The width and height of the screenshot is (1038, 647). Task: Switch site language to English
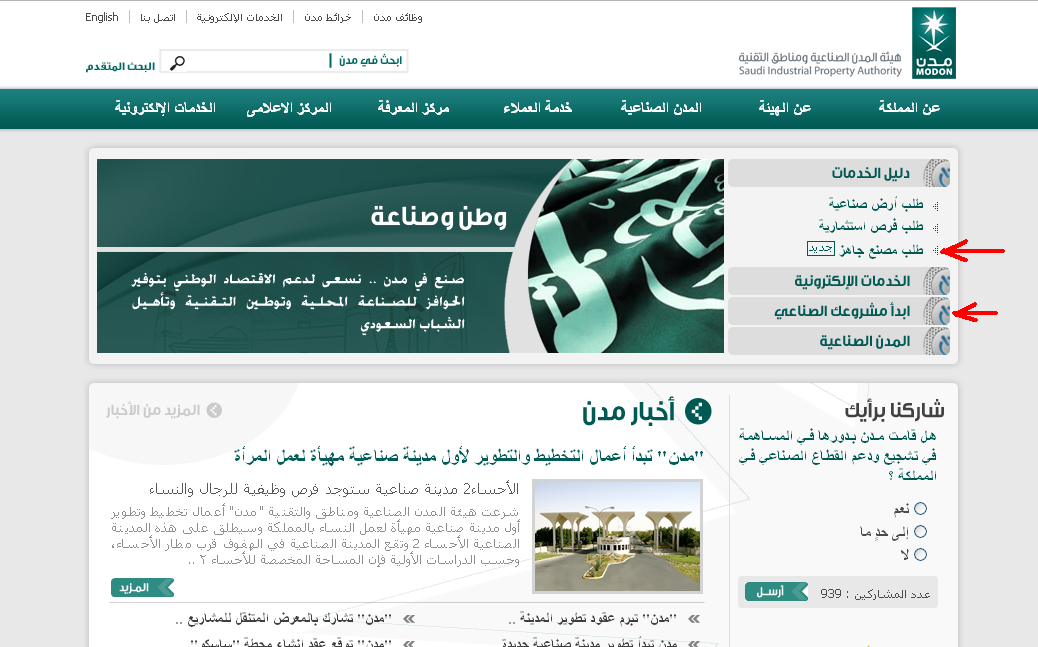pyautogui.click(x=101, y=17)
